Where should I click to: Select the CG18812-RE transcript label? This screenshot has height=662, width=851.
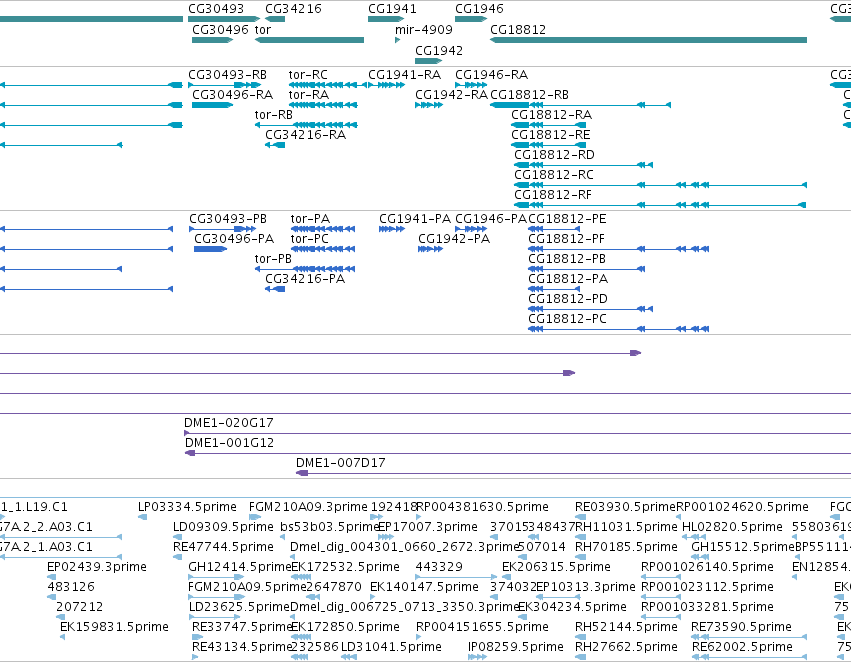[551, 134]
